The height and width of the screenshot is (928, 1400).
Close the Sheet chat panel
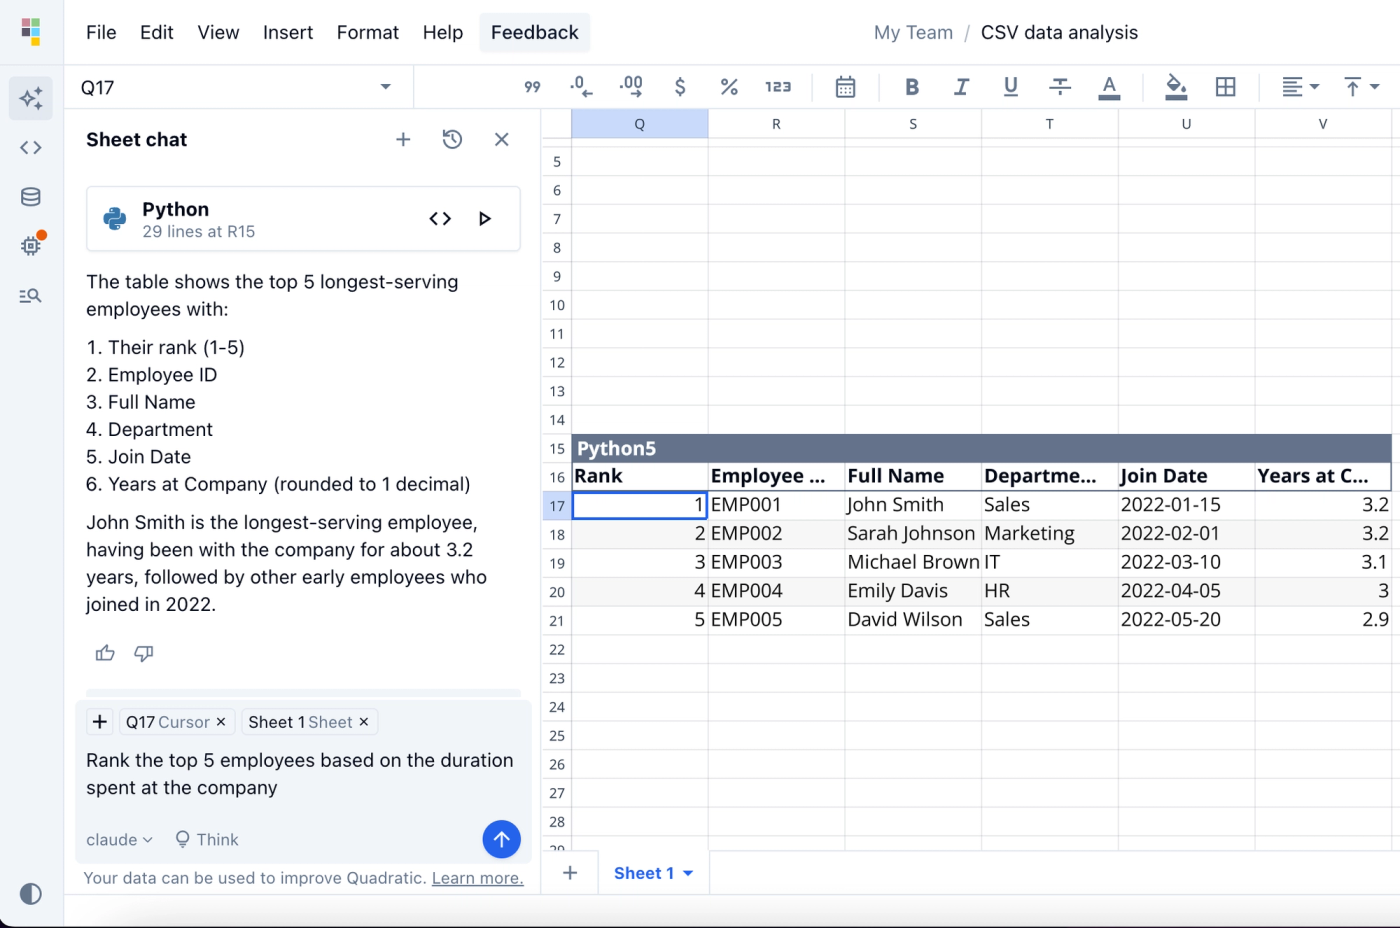pos(502,140)
